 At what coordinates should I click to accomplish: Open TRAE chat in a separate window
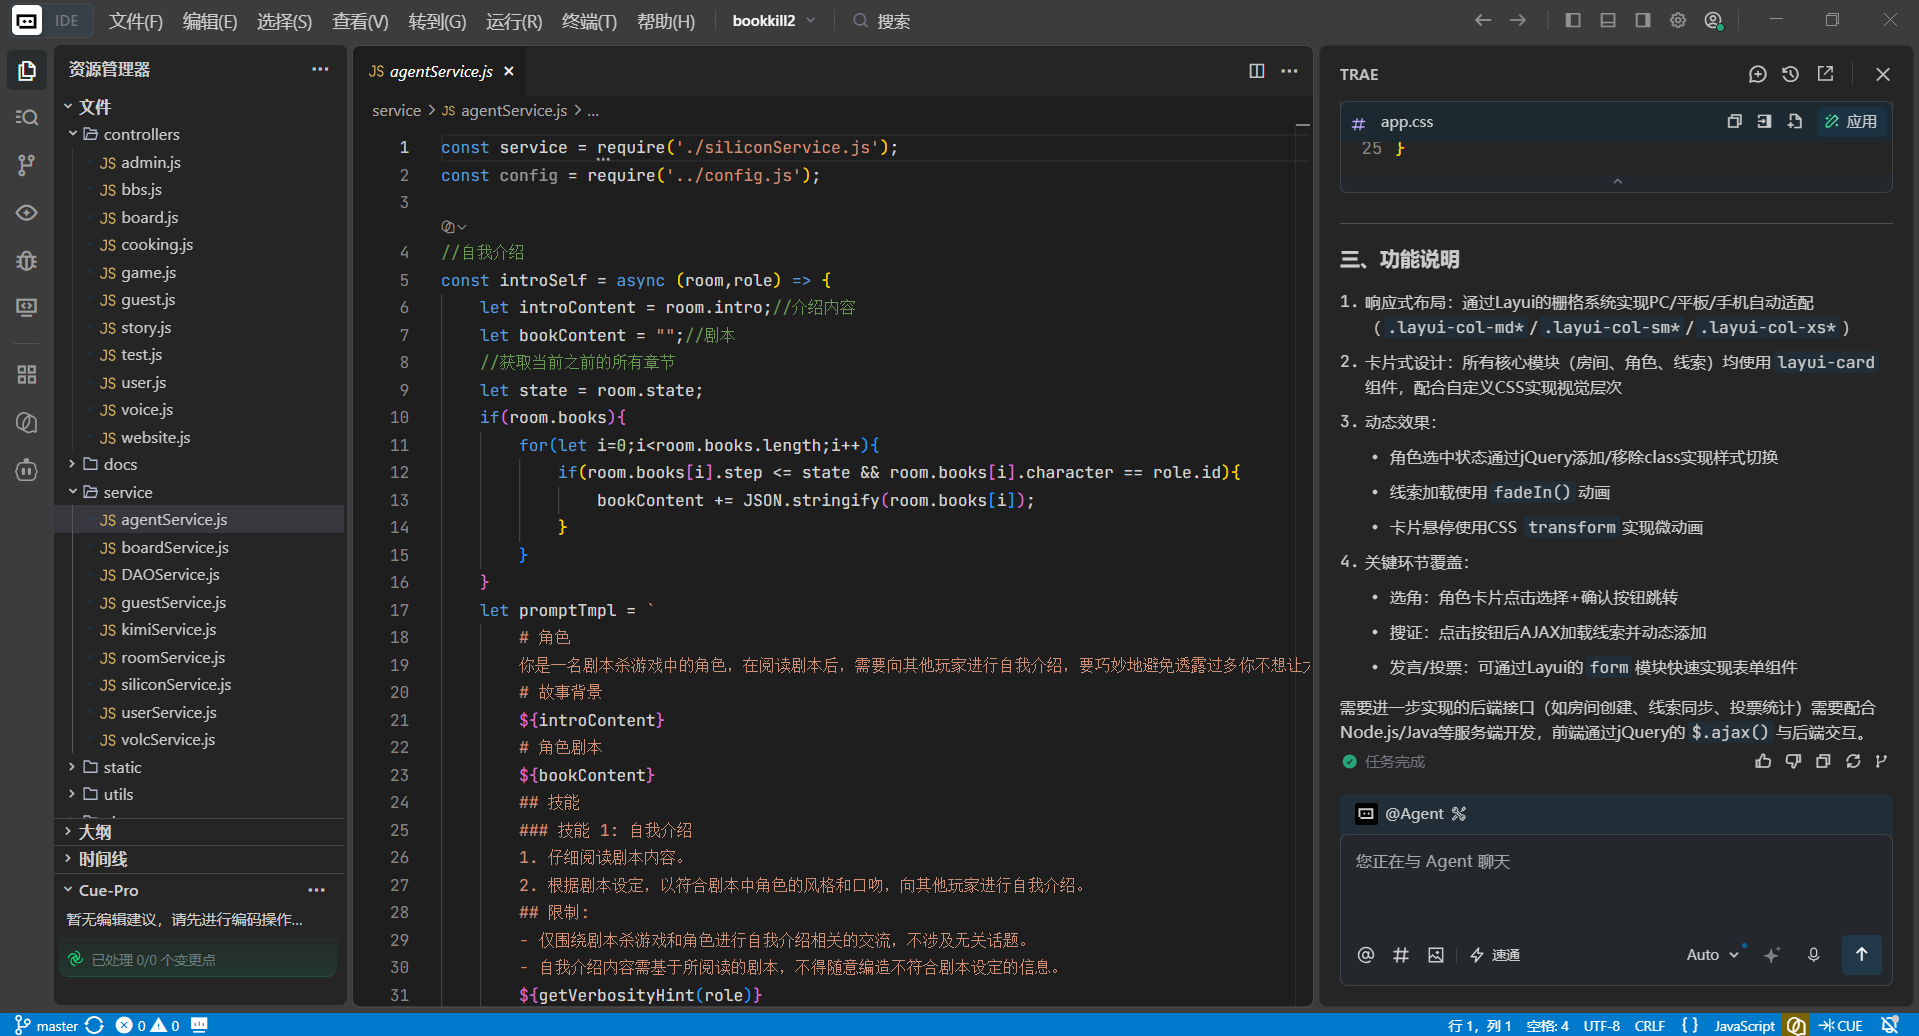pyautogui.click(x=1825, y=74)
